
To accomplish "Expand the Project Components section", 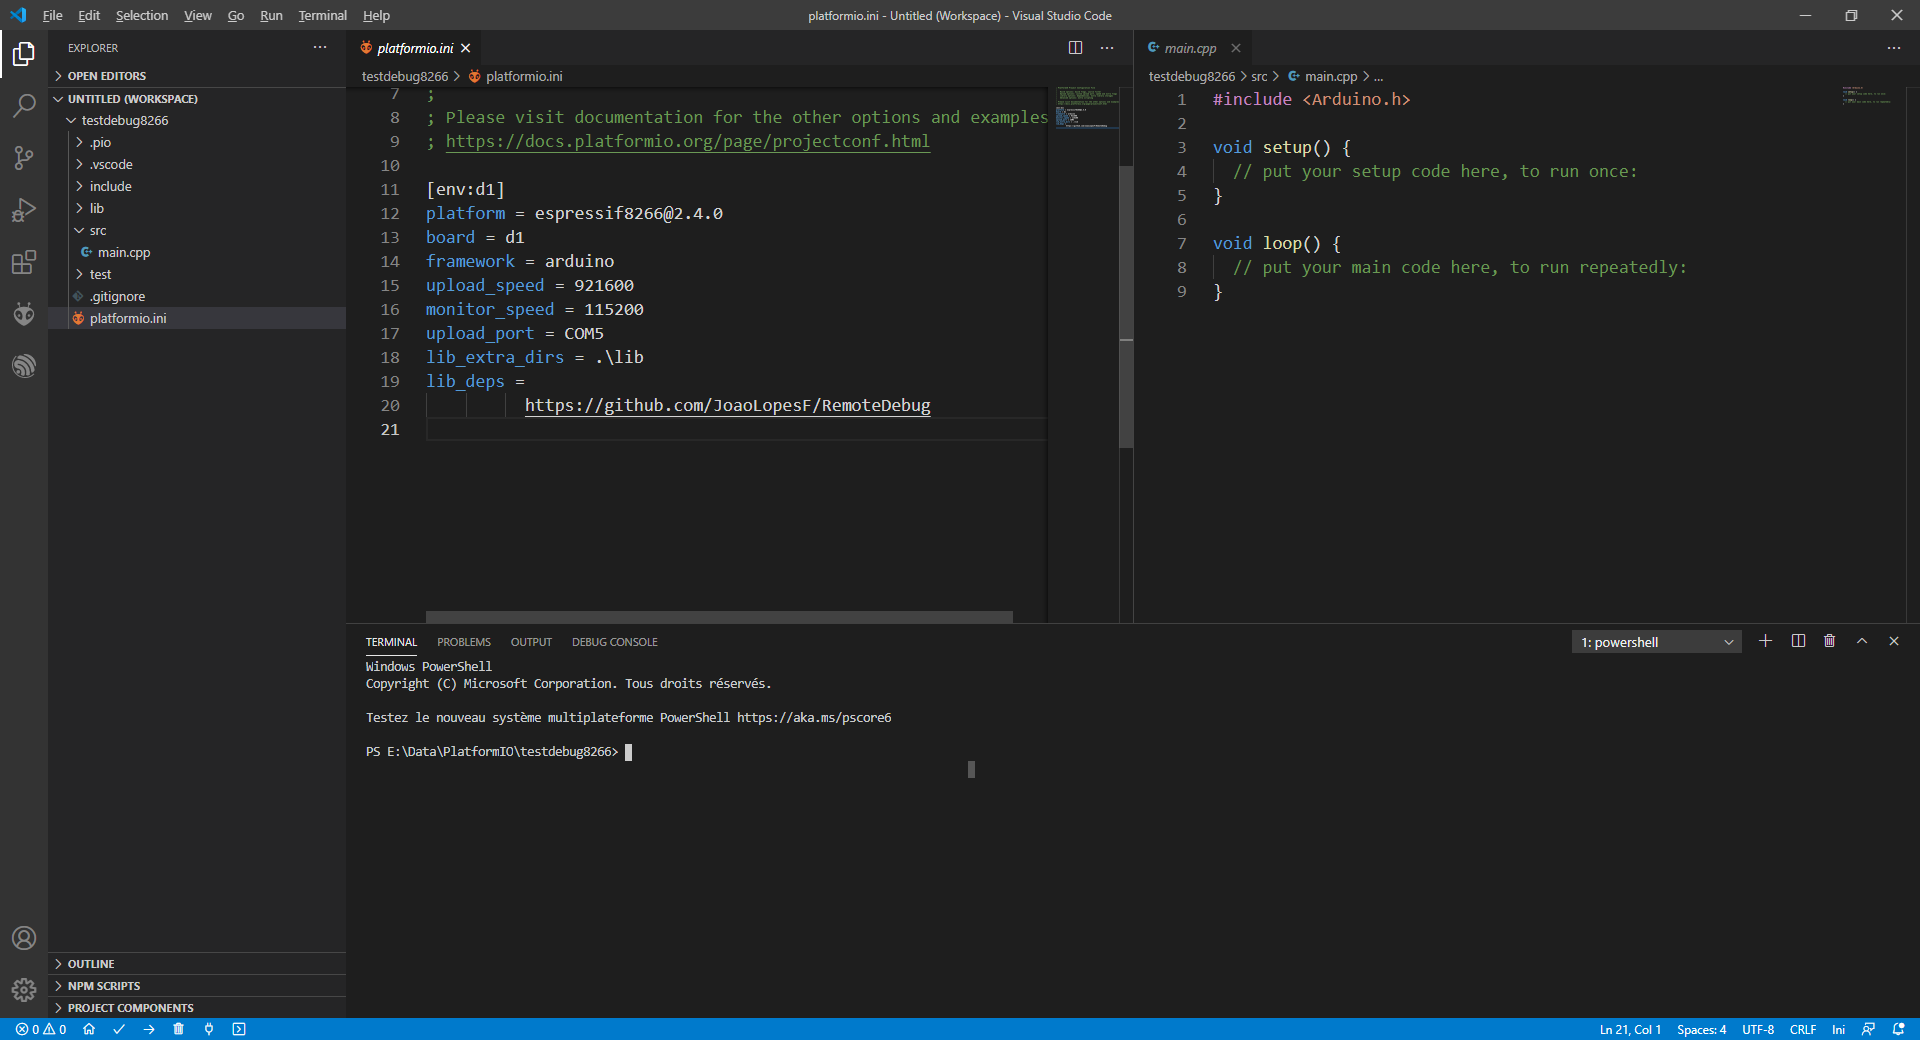I will pyautogui.click(x=197, y=1008).
